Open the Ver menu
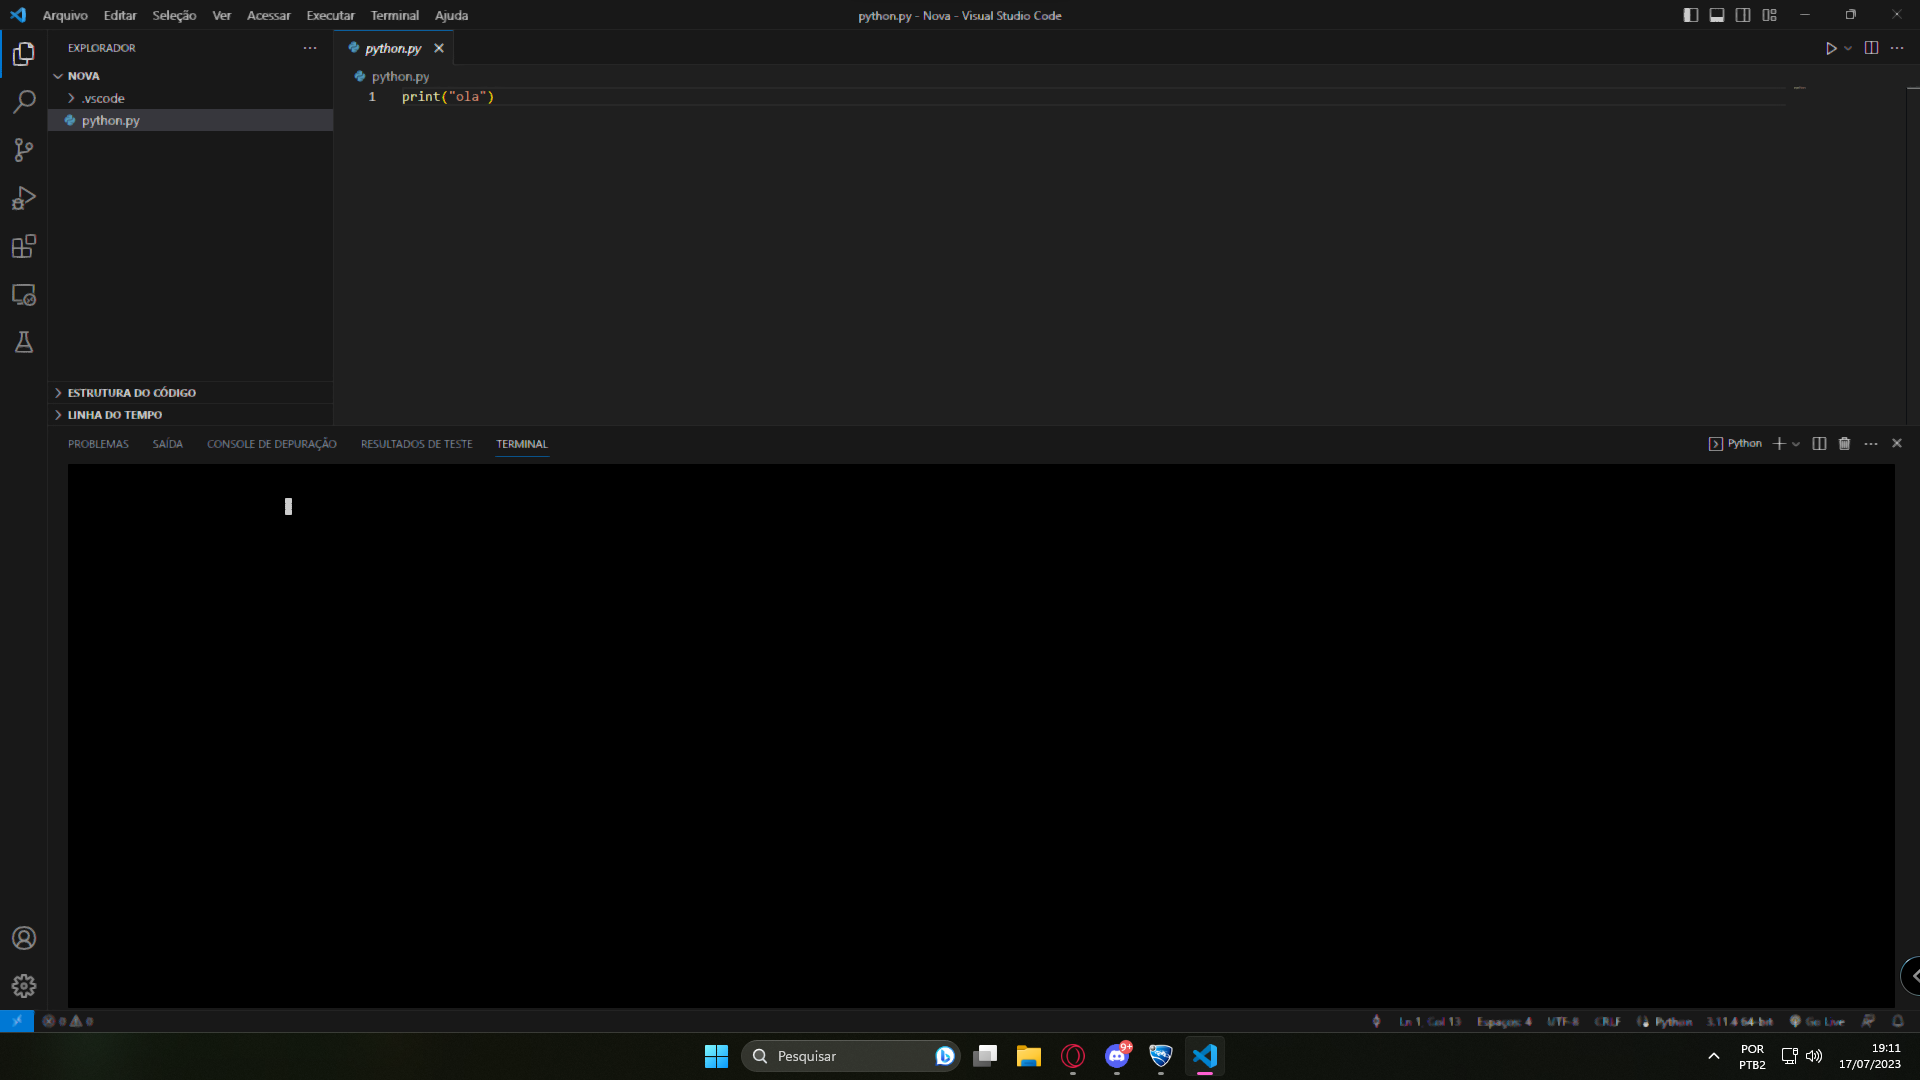Screen dimensions: 1920x1080 pos(222,15)
